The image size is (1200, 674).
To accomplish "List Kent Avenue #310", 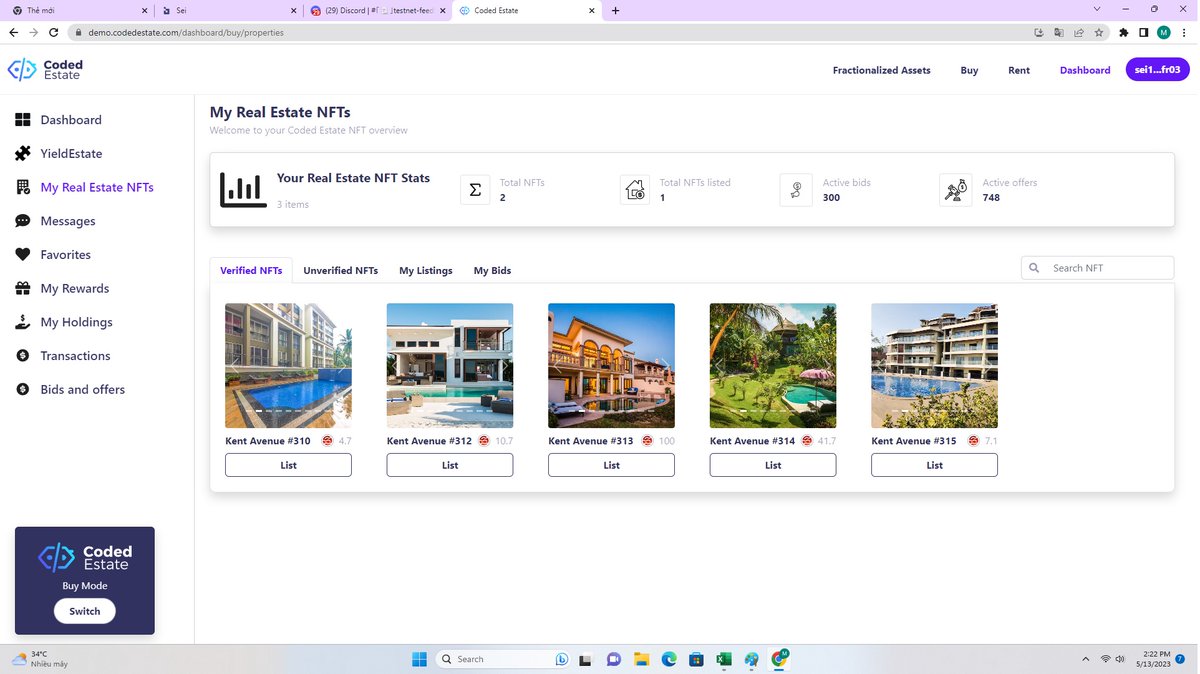I will 288,465.
